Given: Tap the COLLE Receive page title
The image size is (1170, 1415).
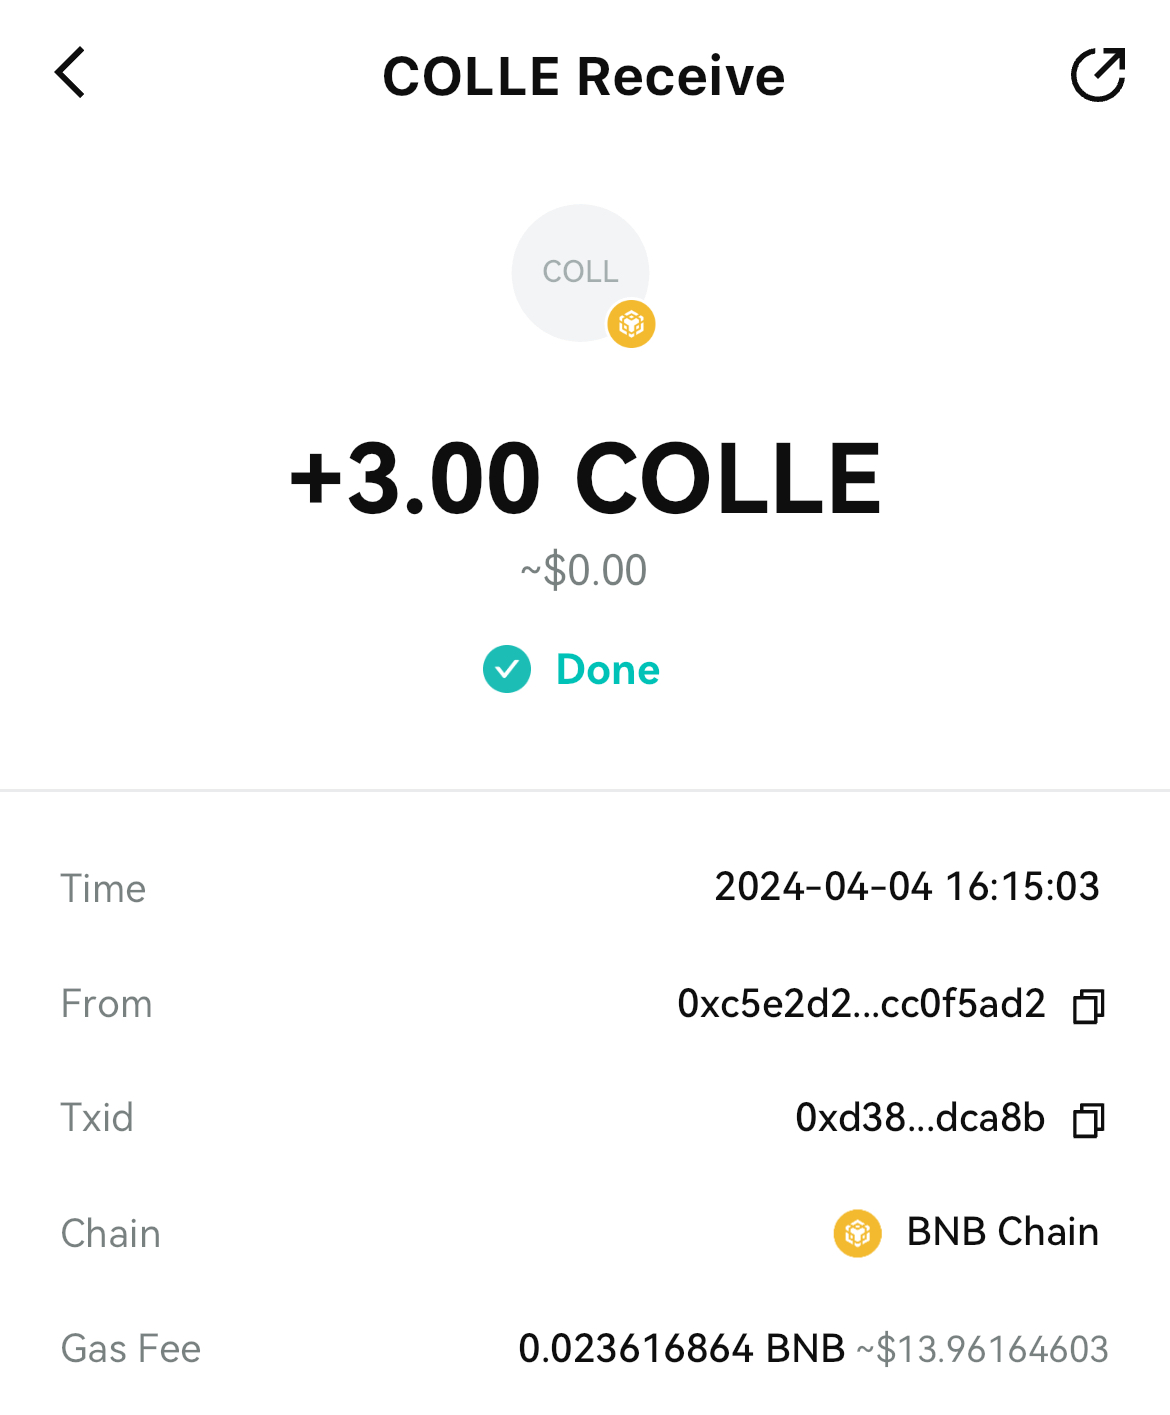Looking at the screenshot, I should [x=584, y=76].
